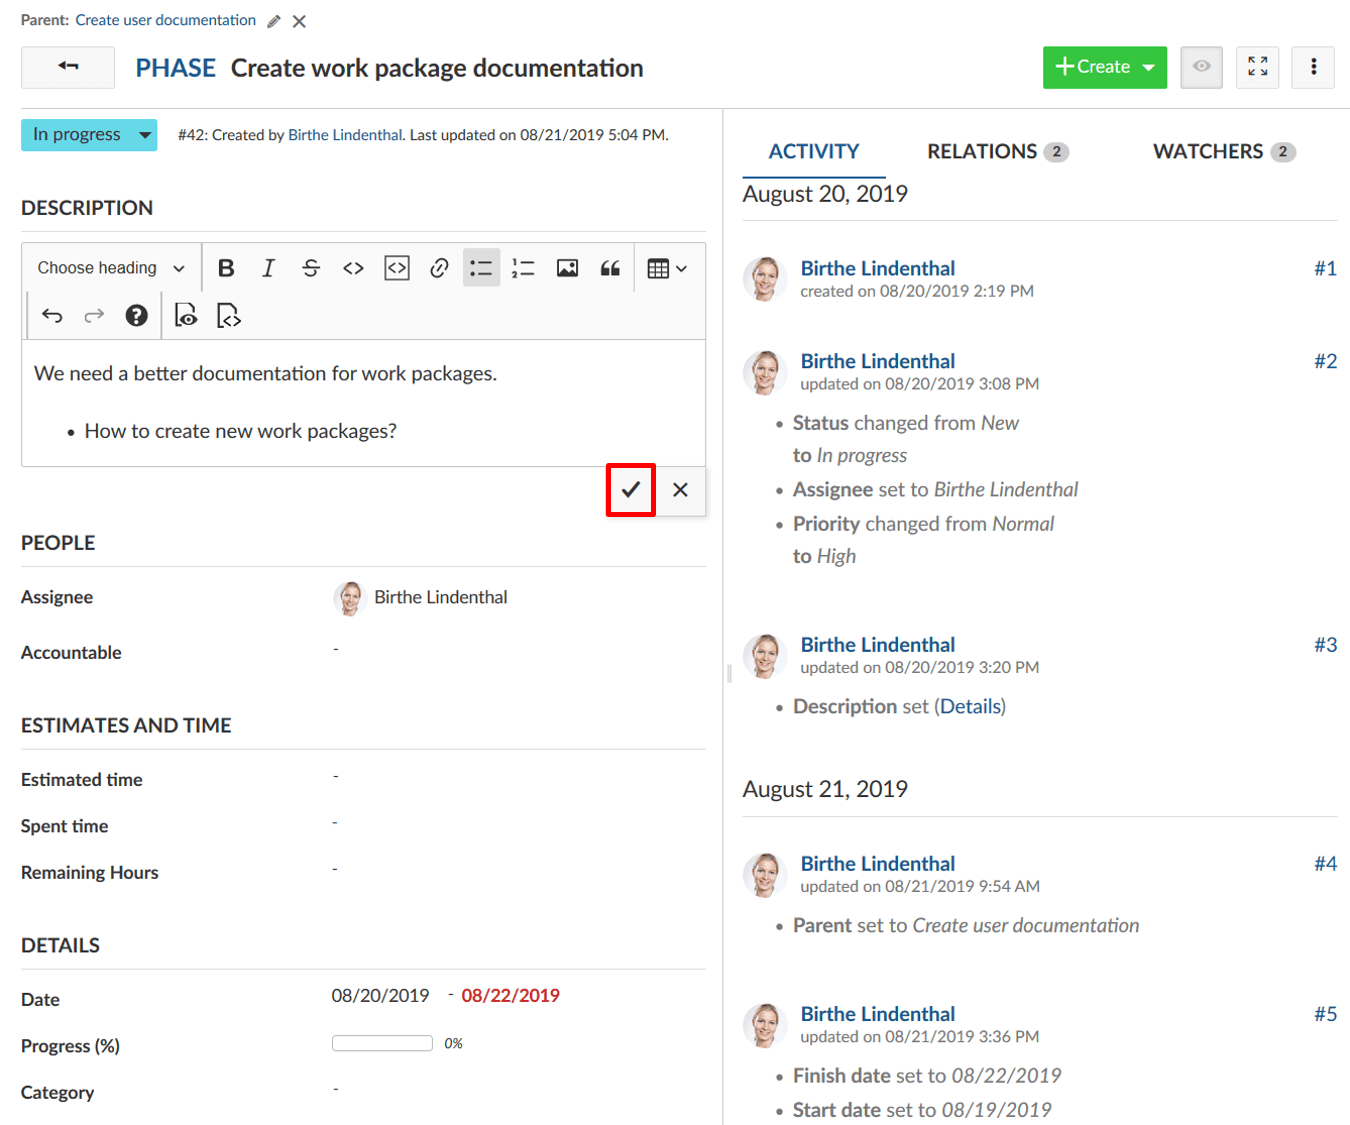The height and width of the screenshot is (1125, 1350).
Task: Click the Bold formatting icon
Action: tap(226, 268)
